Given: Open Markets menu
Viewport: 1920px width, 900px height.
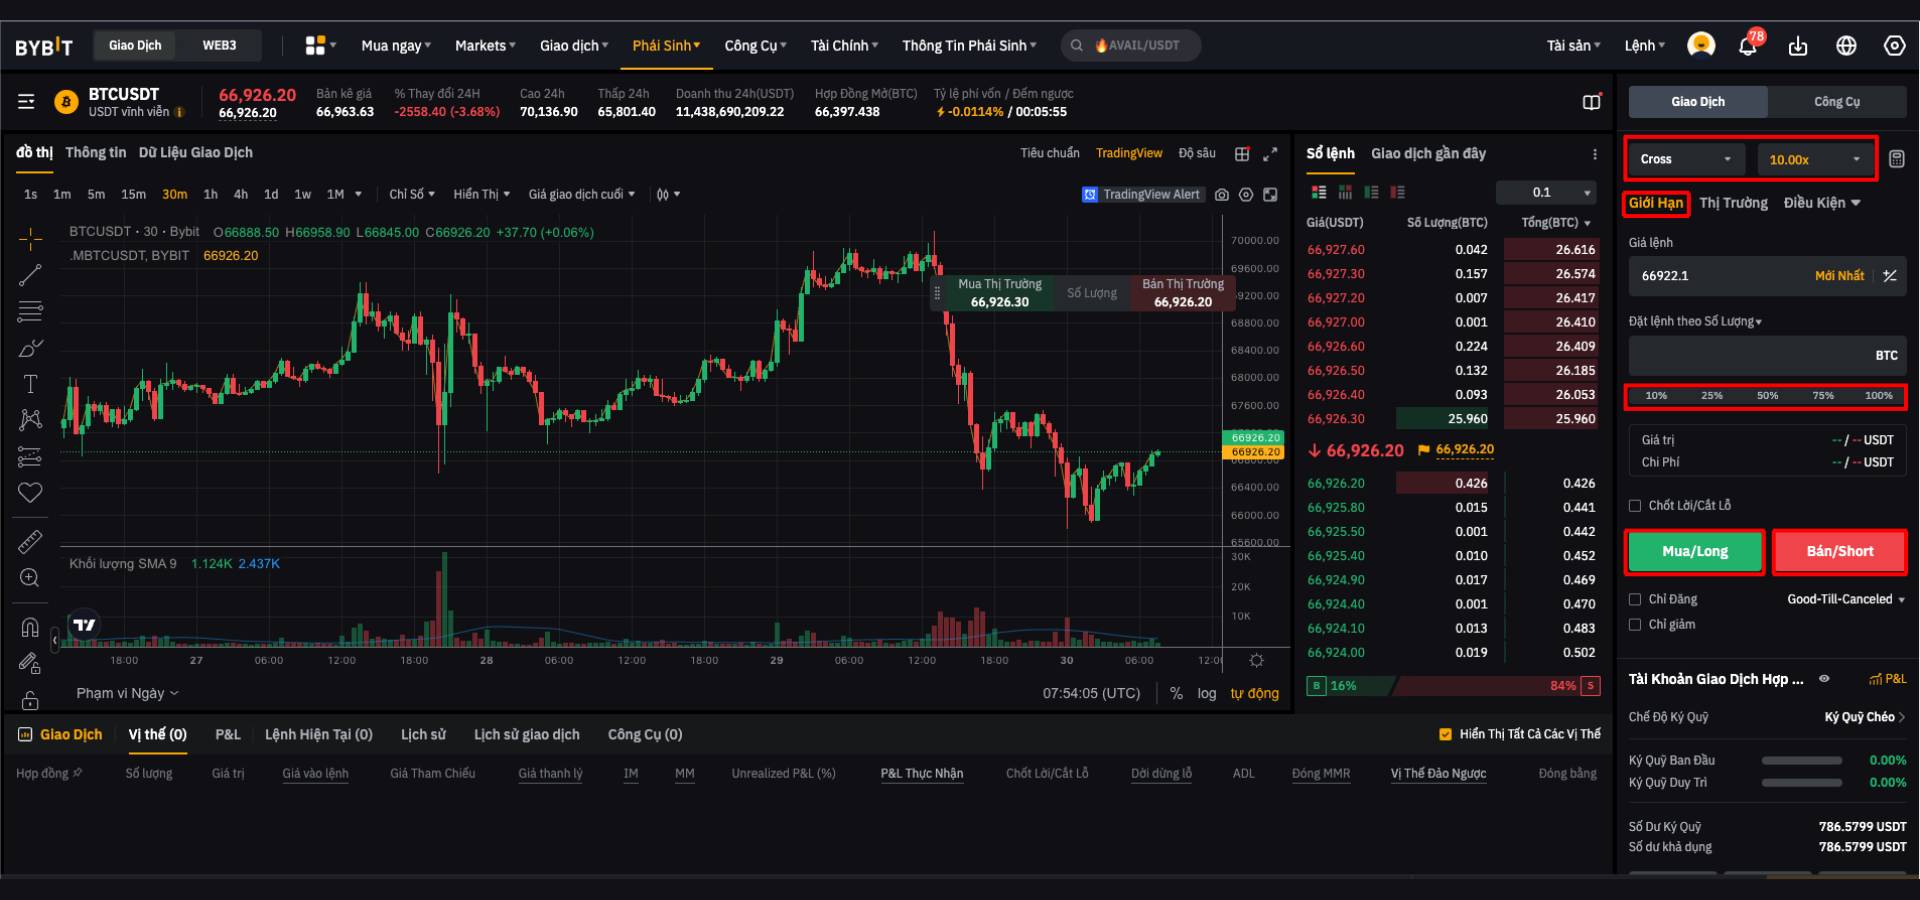Looking at the screenshot, I should click(x=485, y=45).
